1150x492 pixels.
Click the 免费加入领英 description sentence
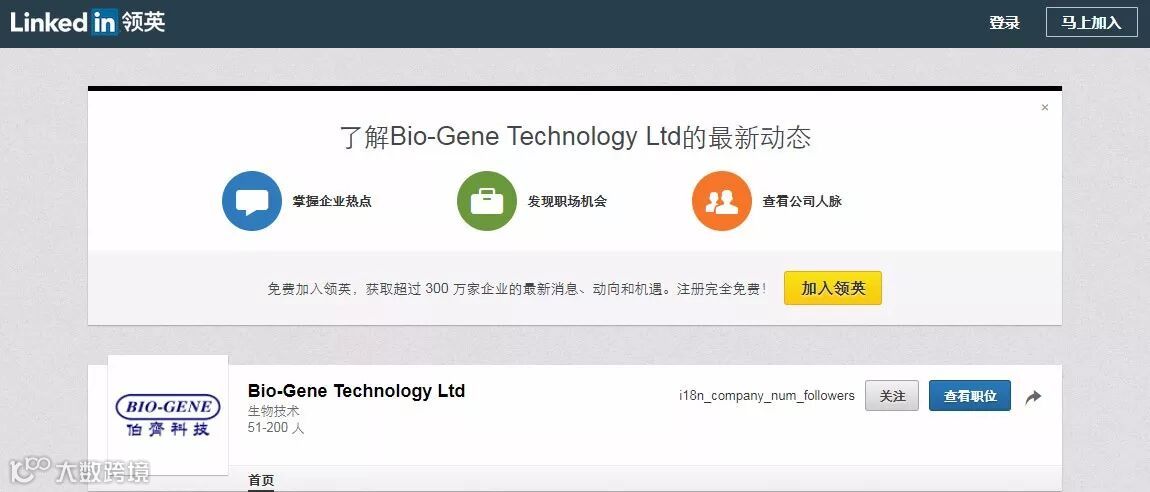click(517, 289)
